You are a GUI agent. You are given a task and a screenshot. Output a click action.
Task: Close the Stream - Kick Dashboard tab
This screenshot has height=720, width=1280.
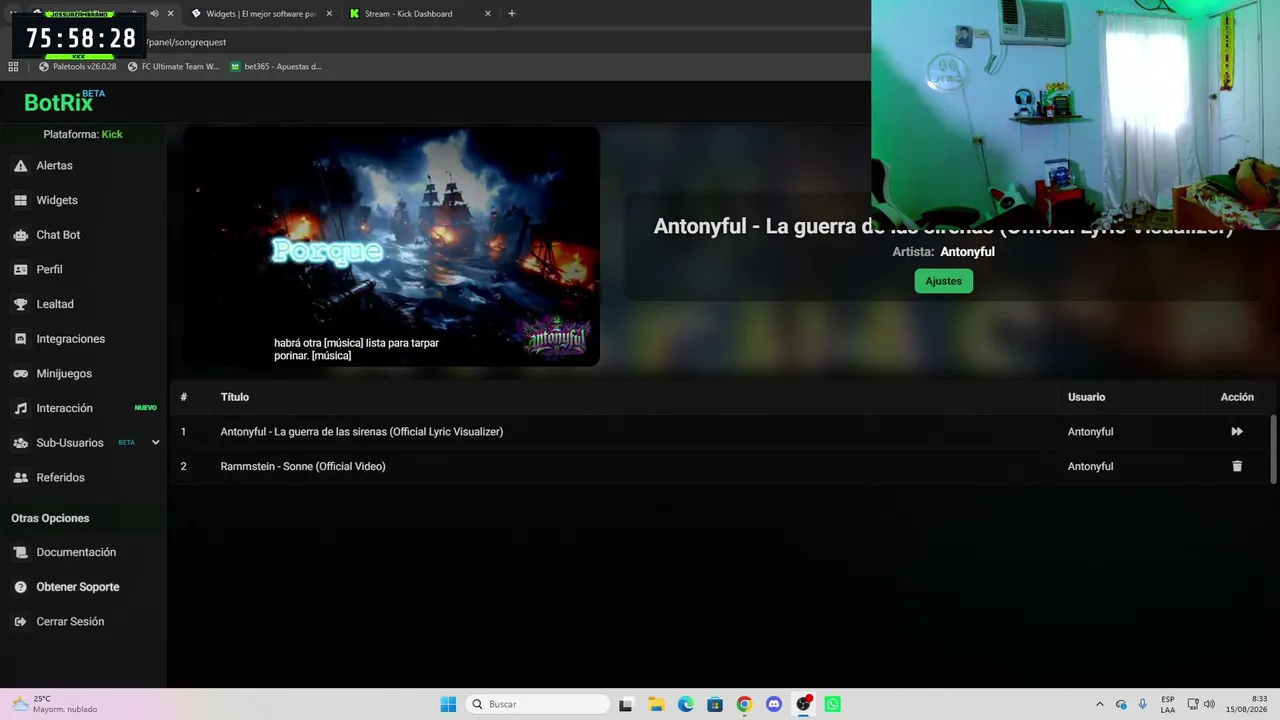point(488,14)
